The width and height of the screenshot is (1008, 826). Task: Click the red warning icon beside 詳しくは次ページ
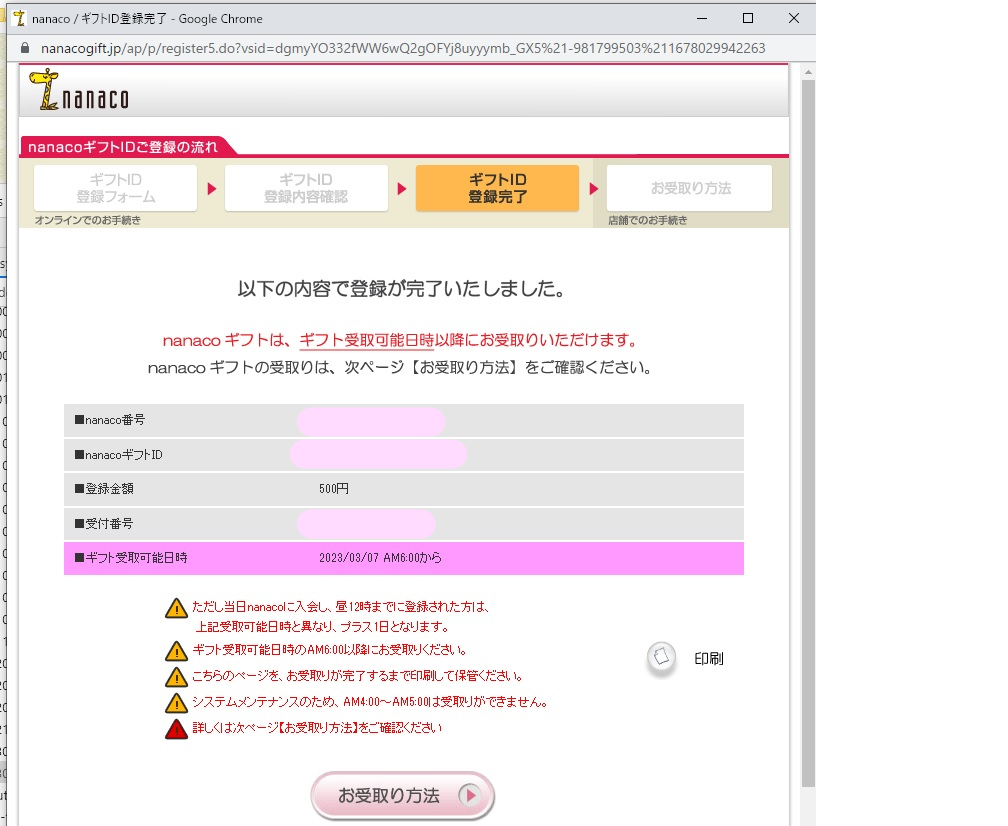176,728
